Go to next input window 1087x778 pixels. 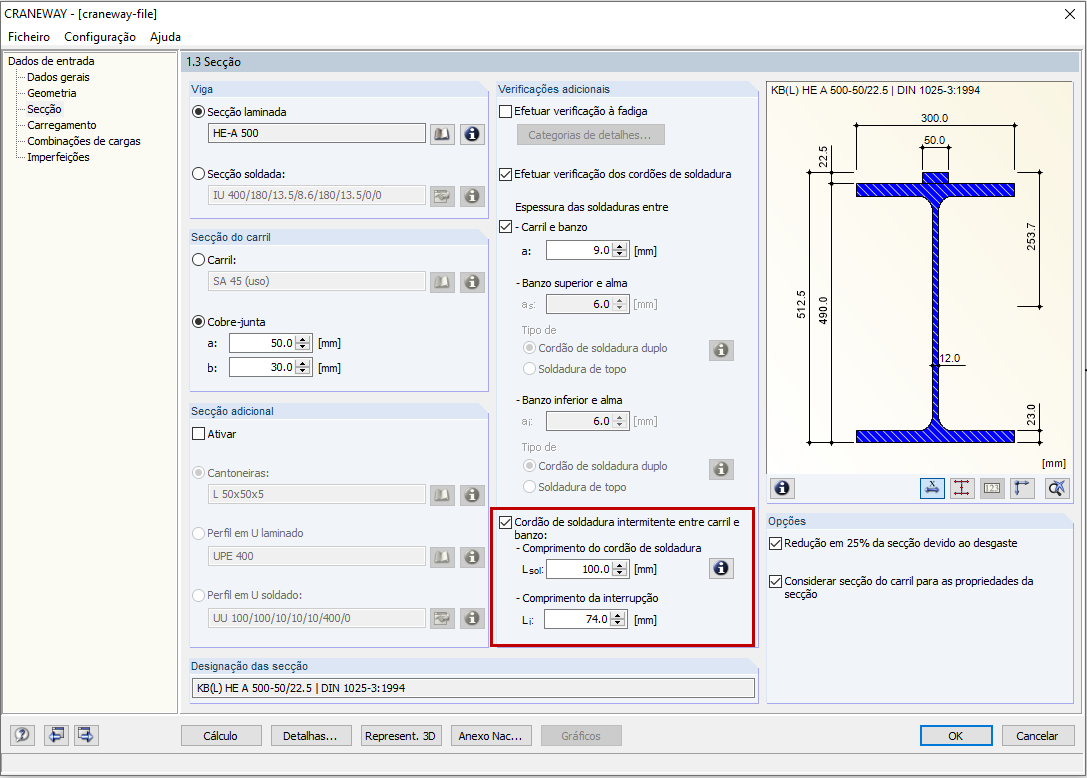86,735
